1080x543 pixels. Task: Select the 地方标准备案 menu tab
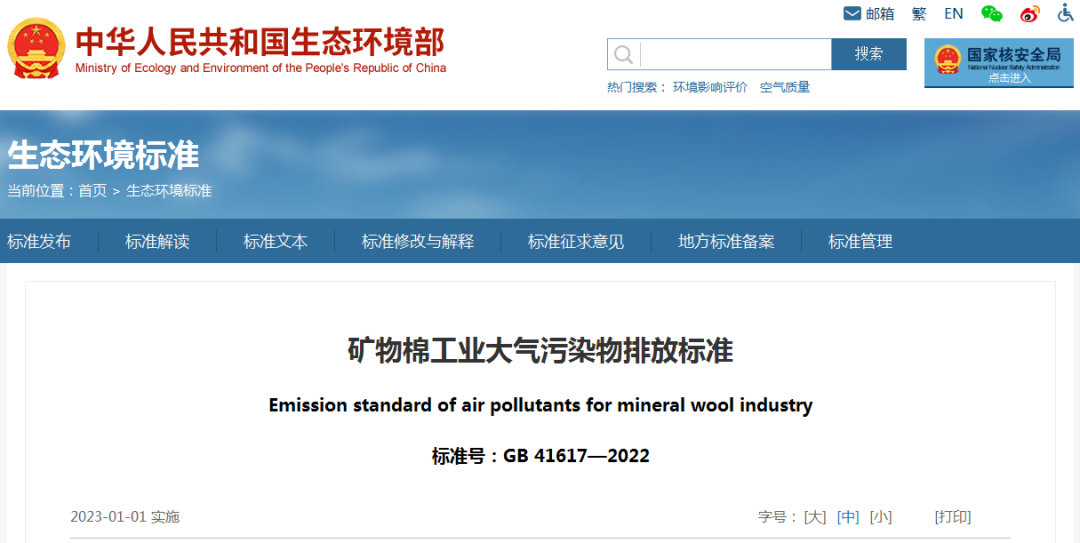click(x=725, y=241)
